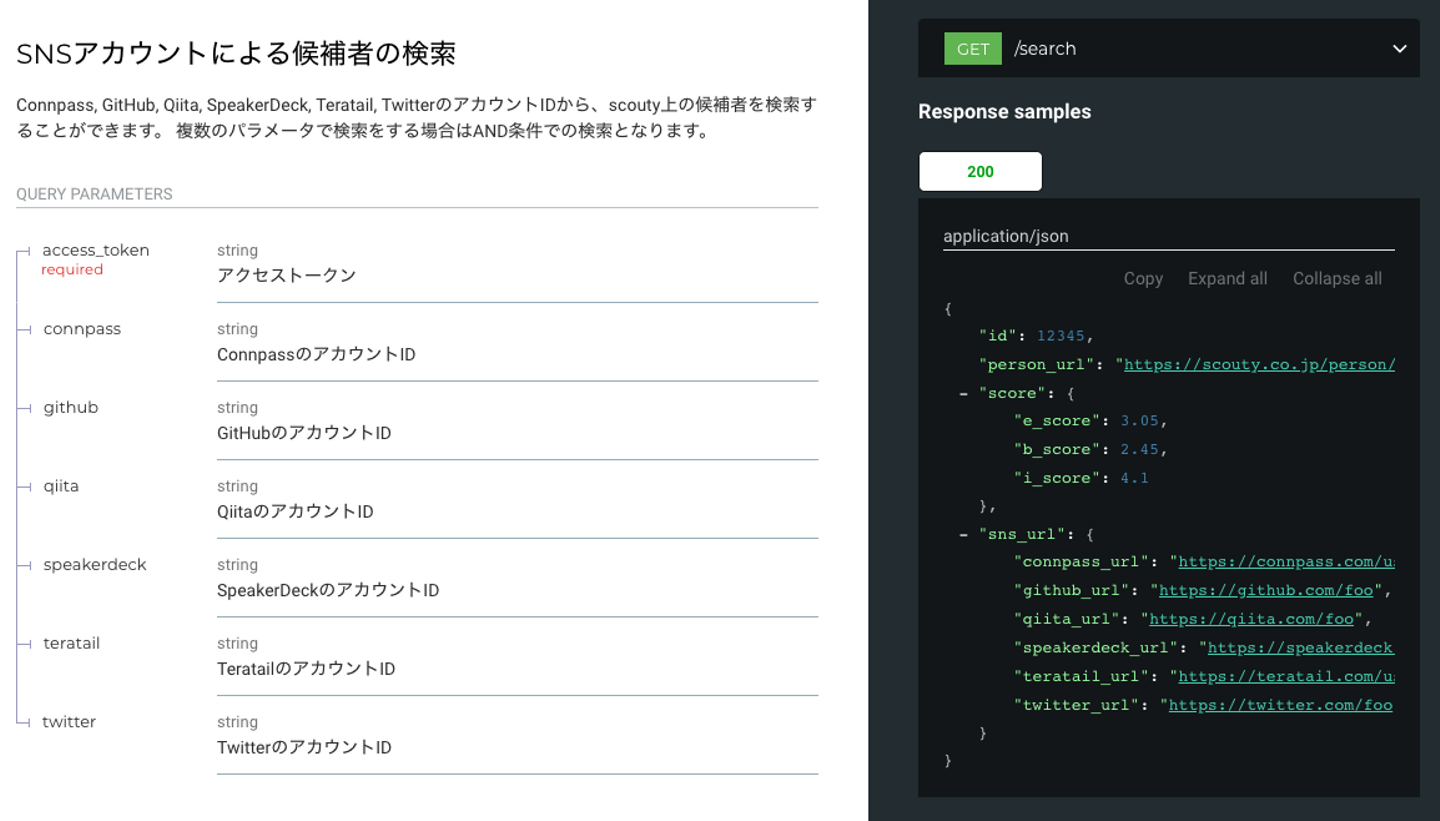Click the green GET method badge
The height and width of the screenshot is (821, 1440).
pyautogui.click(x=972, y=49)
